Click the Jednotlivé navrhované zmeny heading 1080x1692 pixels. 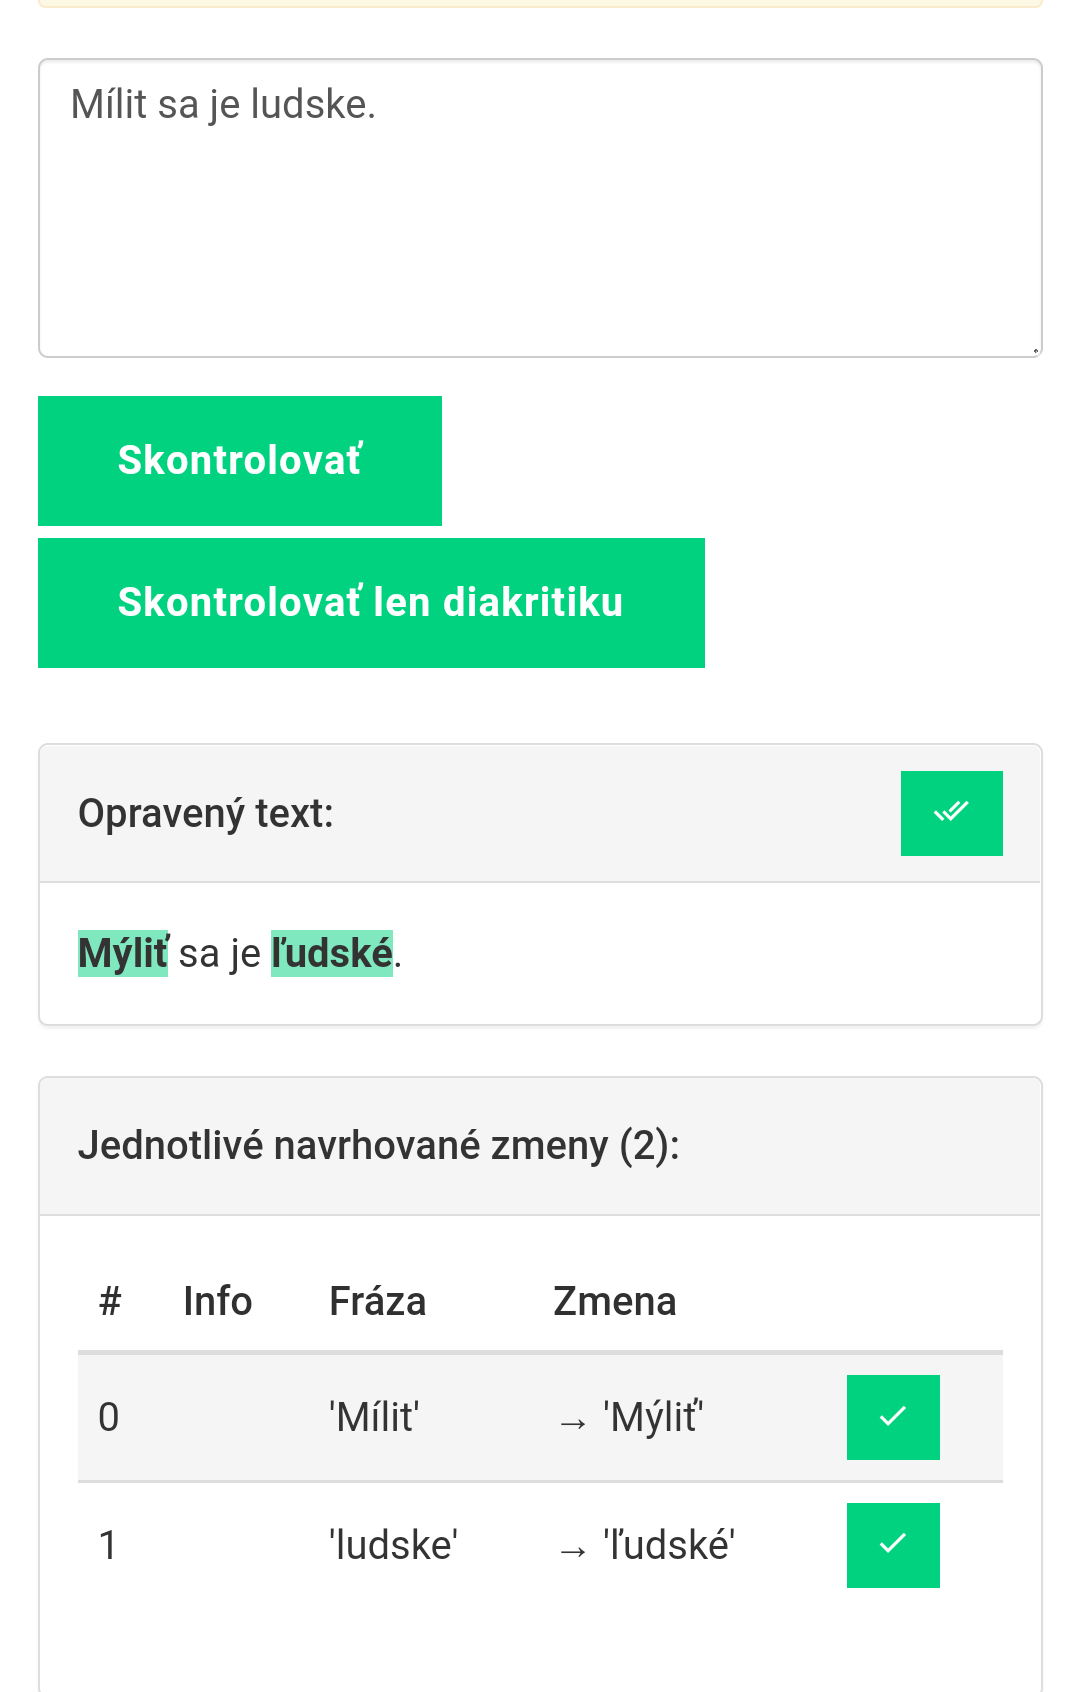click(x=378, y=1145)
